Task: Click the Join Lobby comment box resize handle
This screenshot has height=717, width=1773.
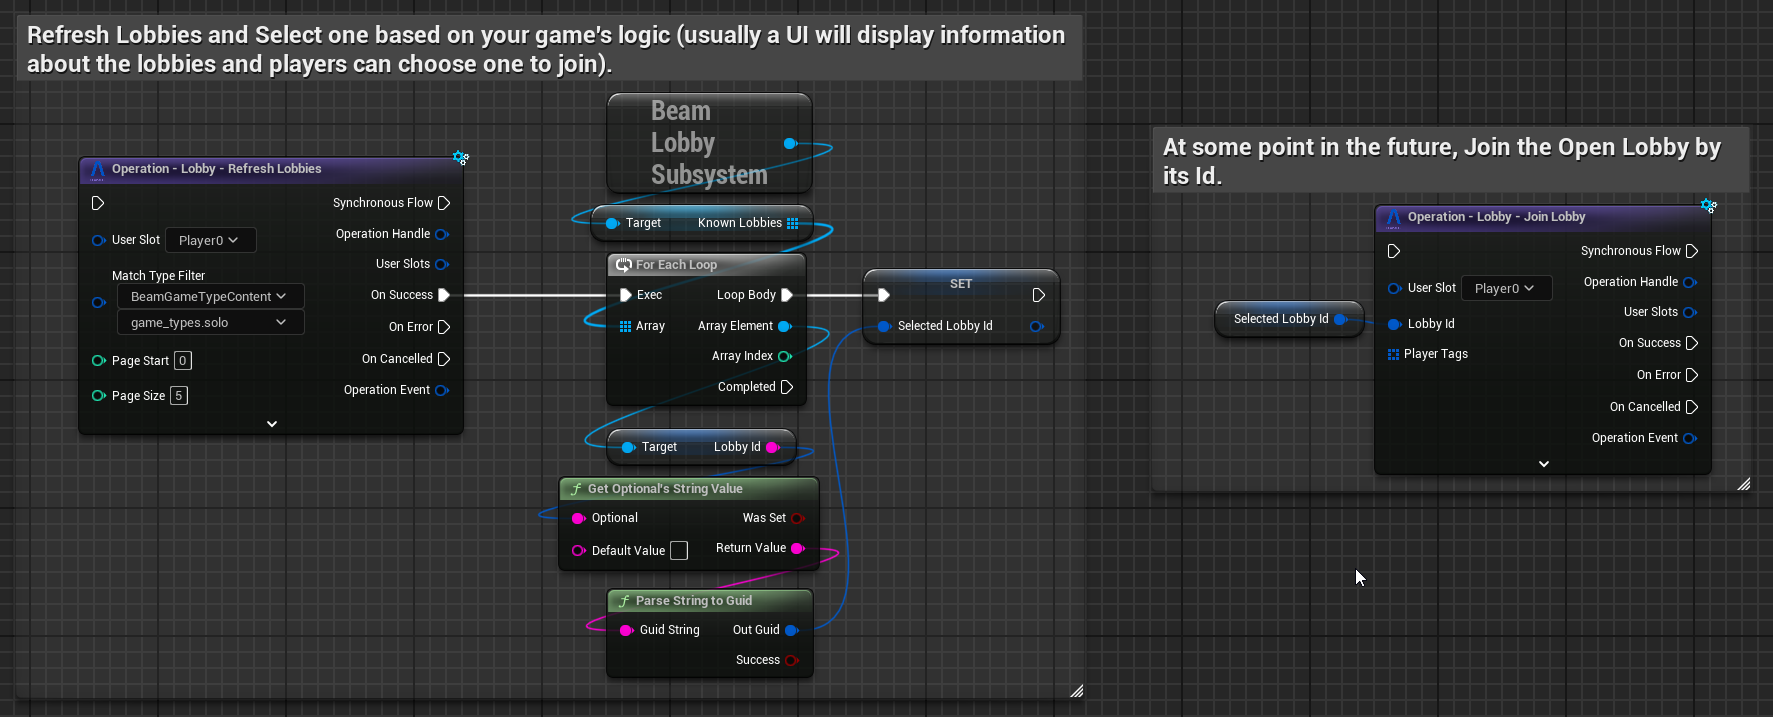Action: [1743, 484]
